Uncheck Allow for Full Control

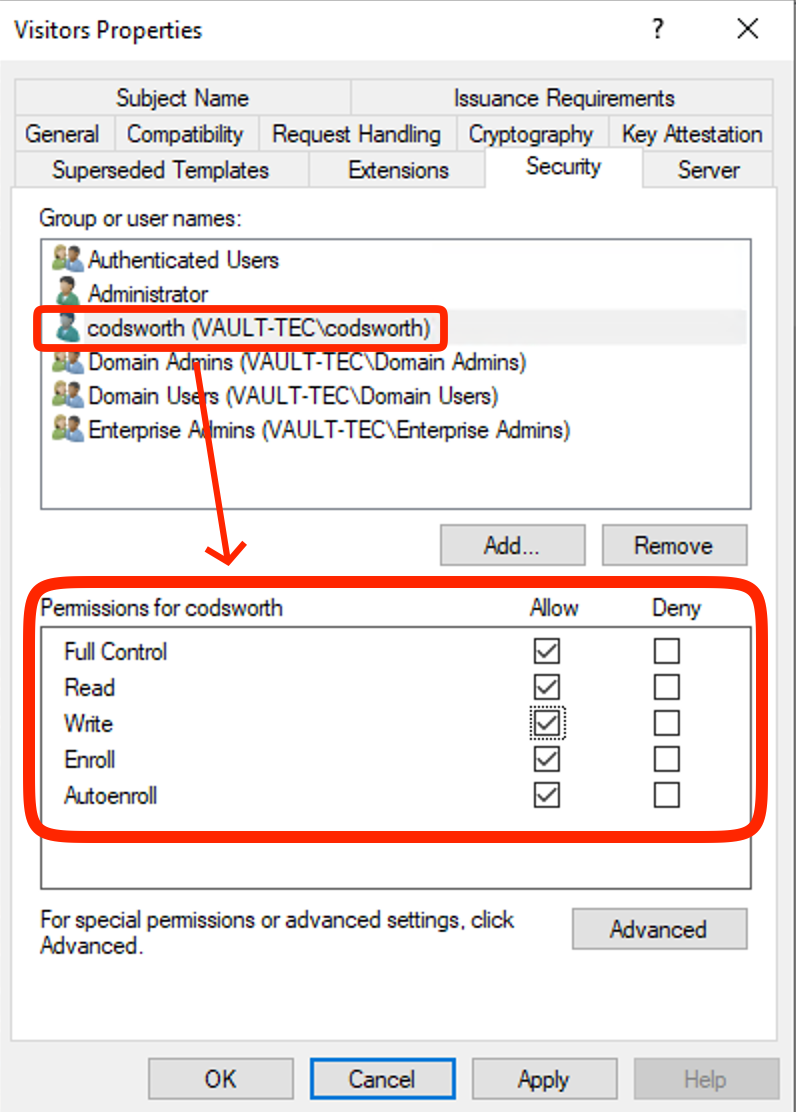[x=546, y=651]
